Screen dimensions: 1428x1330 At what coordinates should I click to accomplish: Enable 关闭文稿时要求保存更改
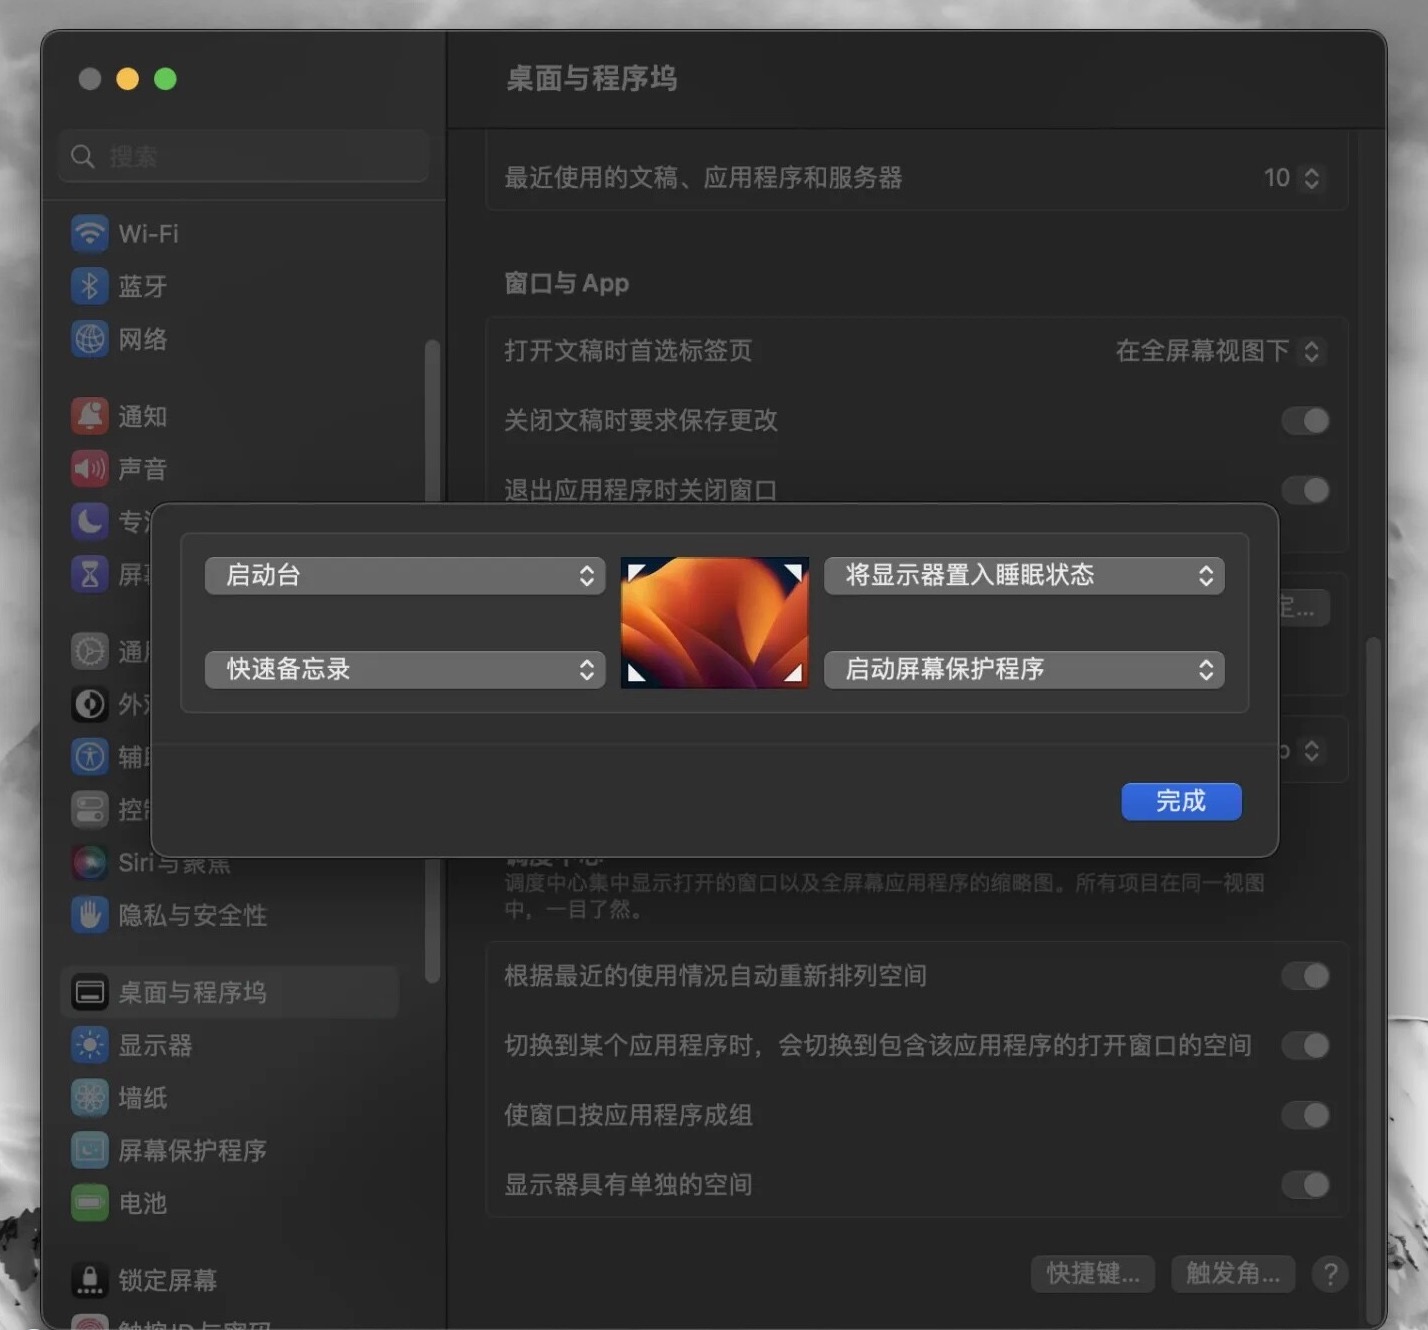[1305, 421]
